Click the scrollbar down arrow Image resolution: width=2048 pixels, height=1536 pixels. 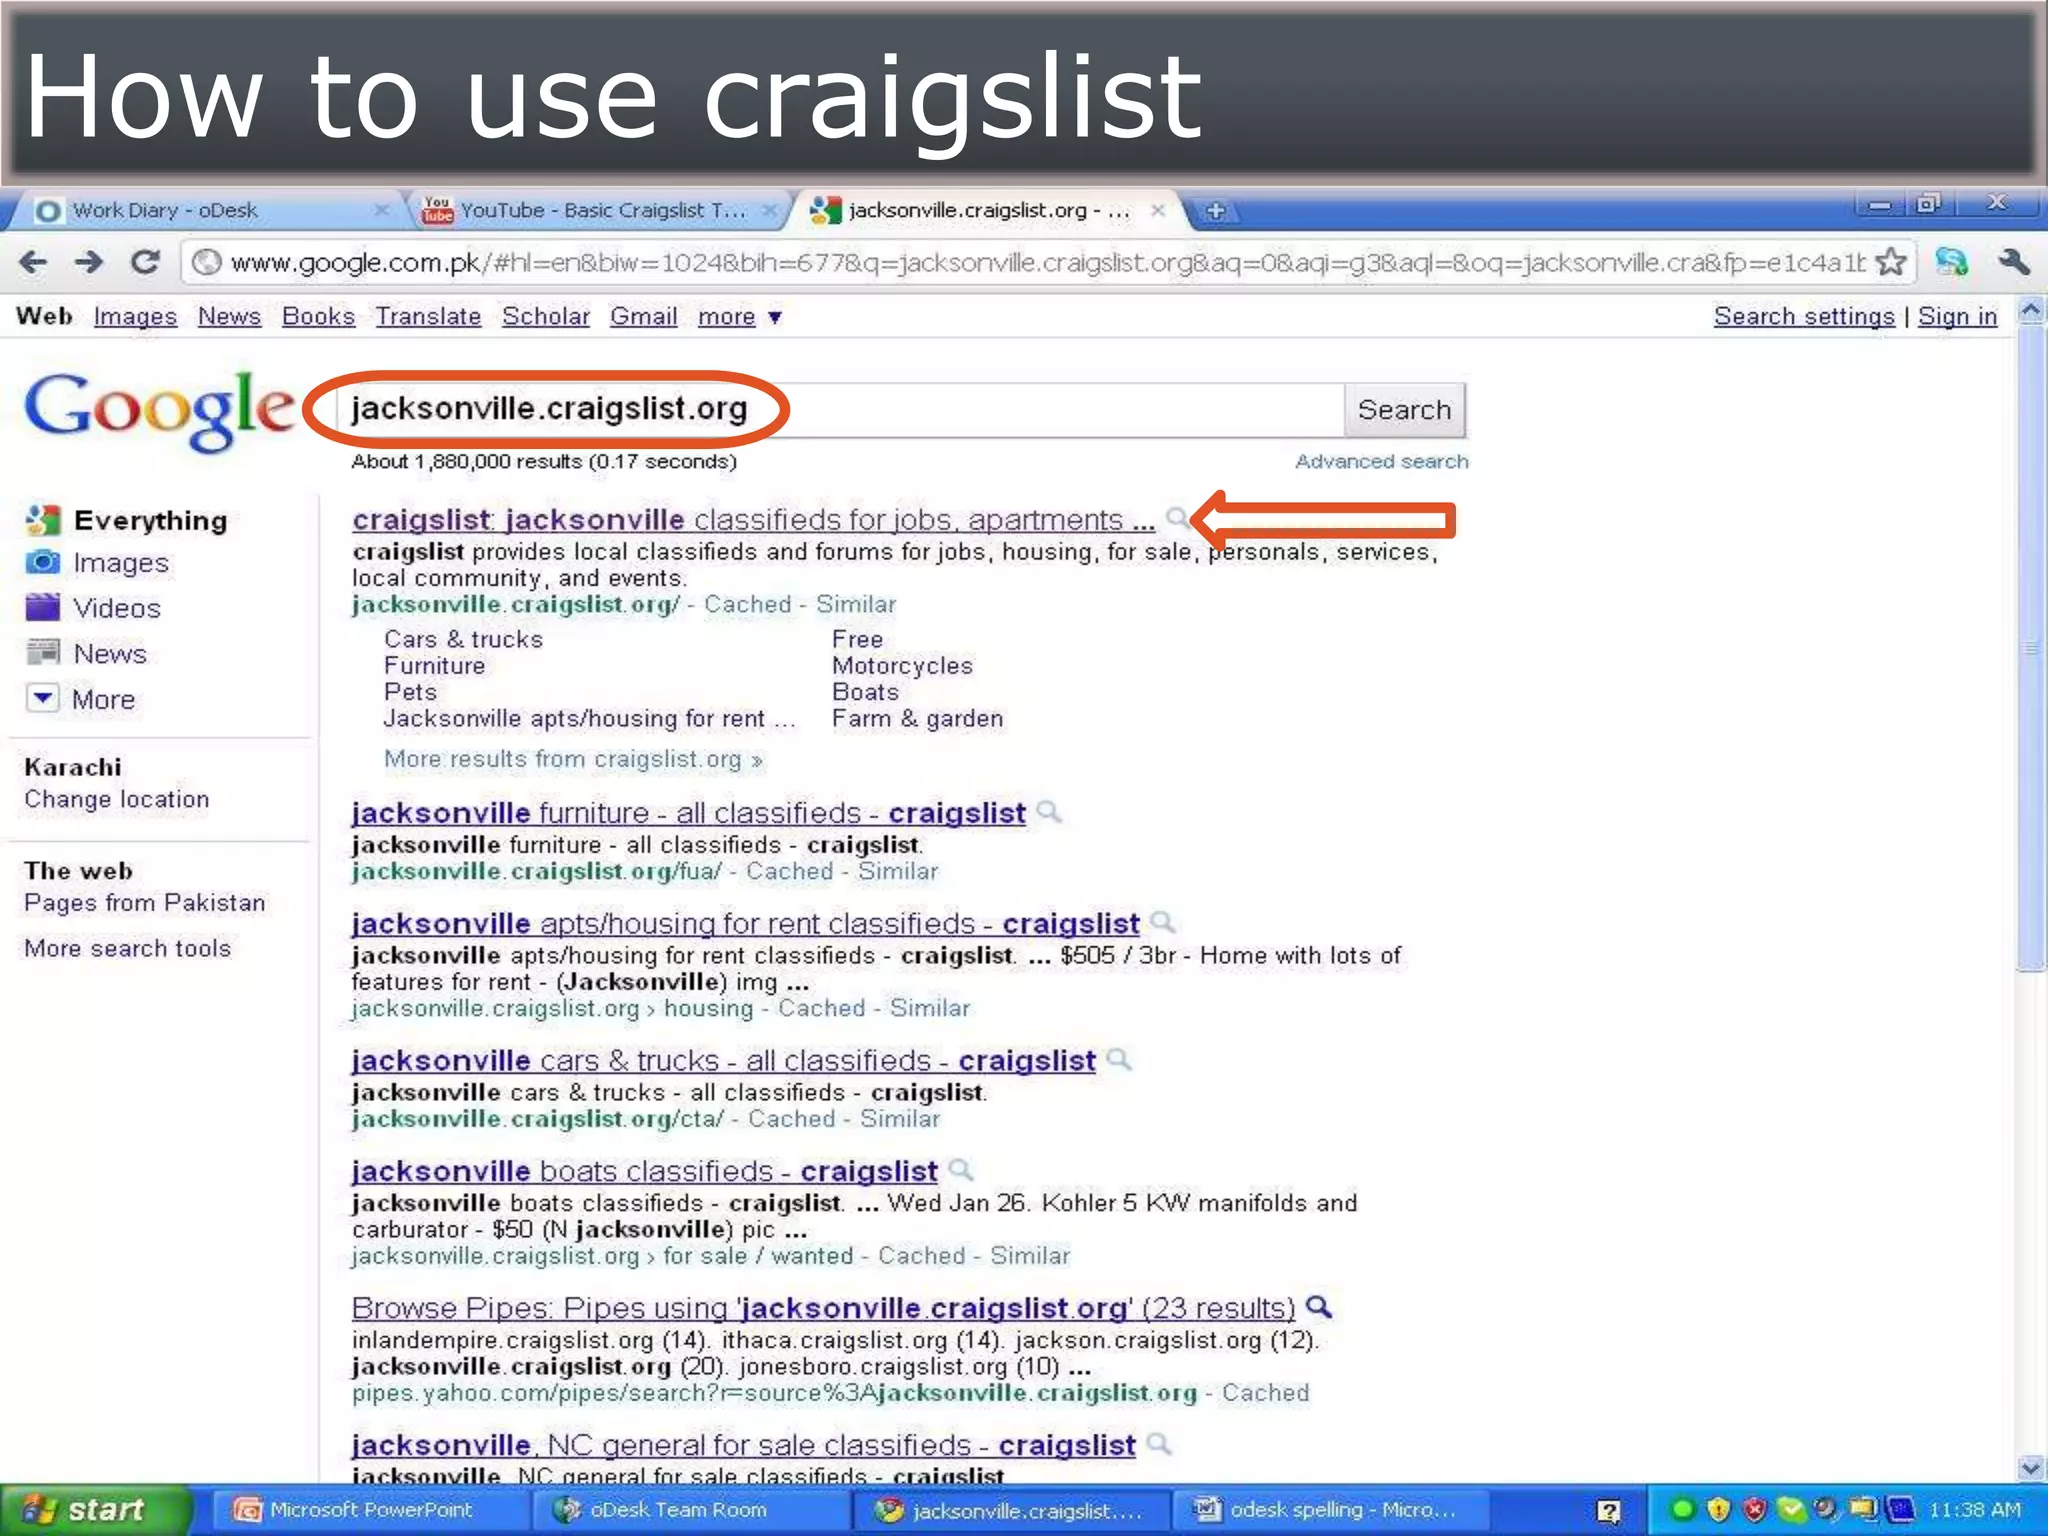point(2031,1468)
